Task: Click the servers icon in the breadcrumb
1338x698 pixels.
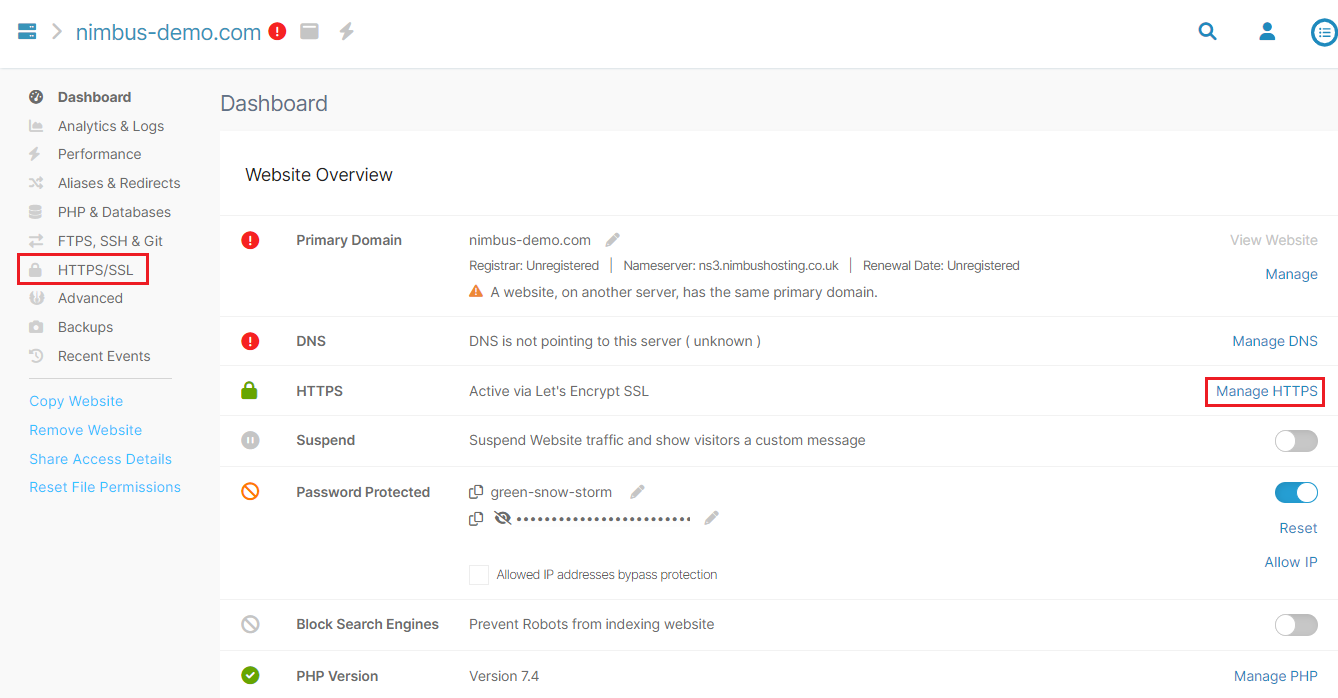Action: coord(27,32)
